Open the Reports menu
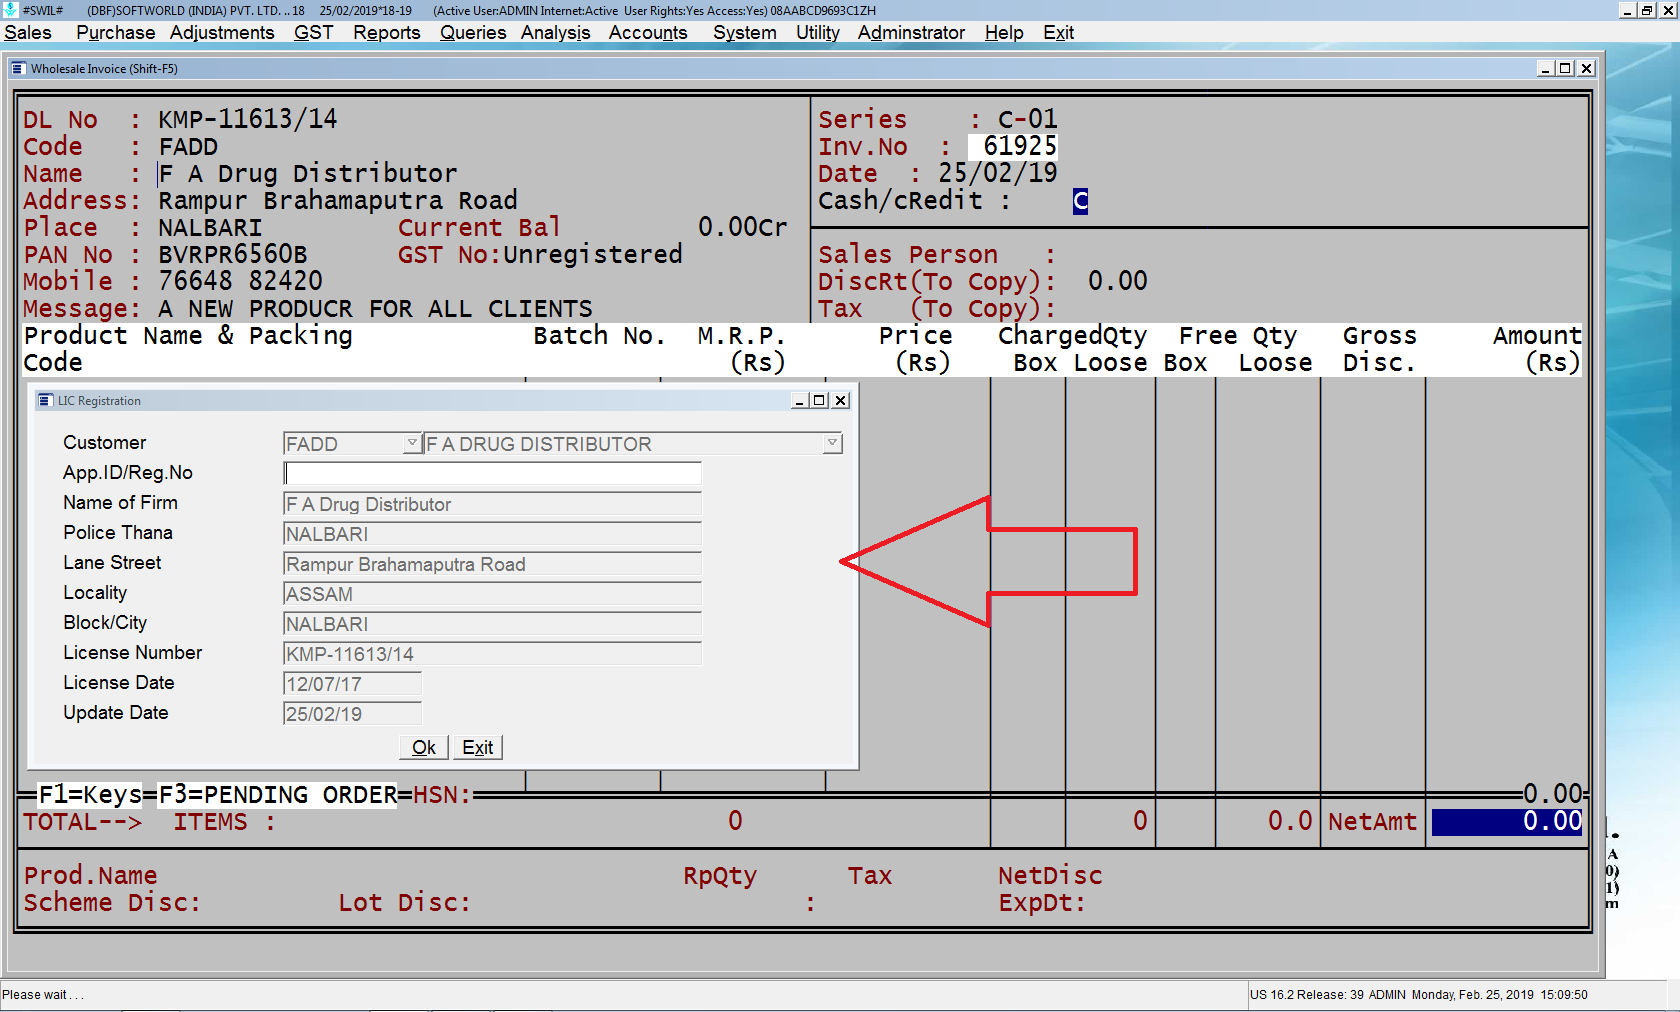 click(x=386, y=33)
